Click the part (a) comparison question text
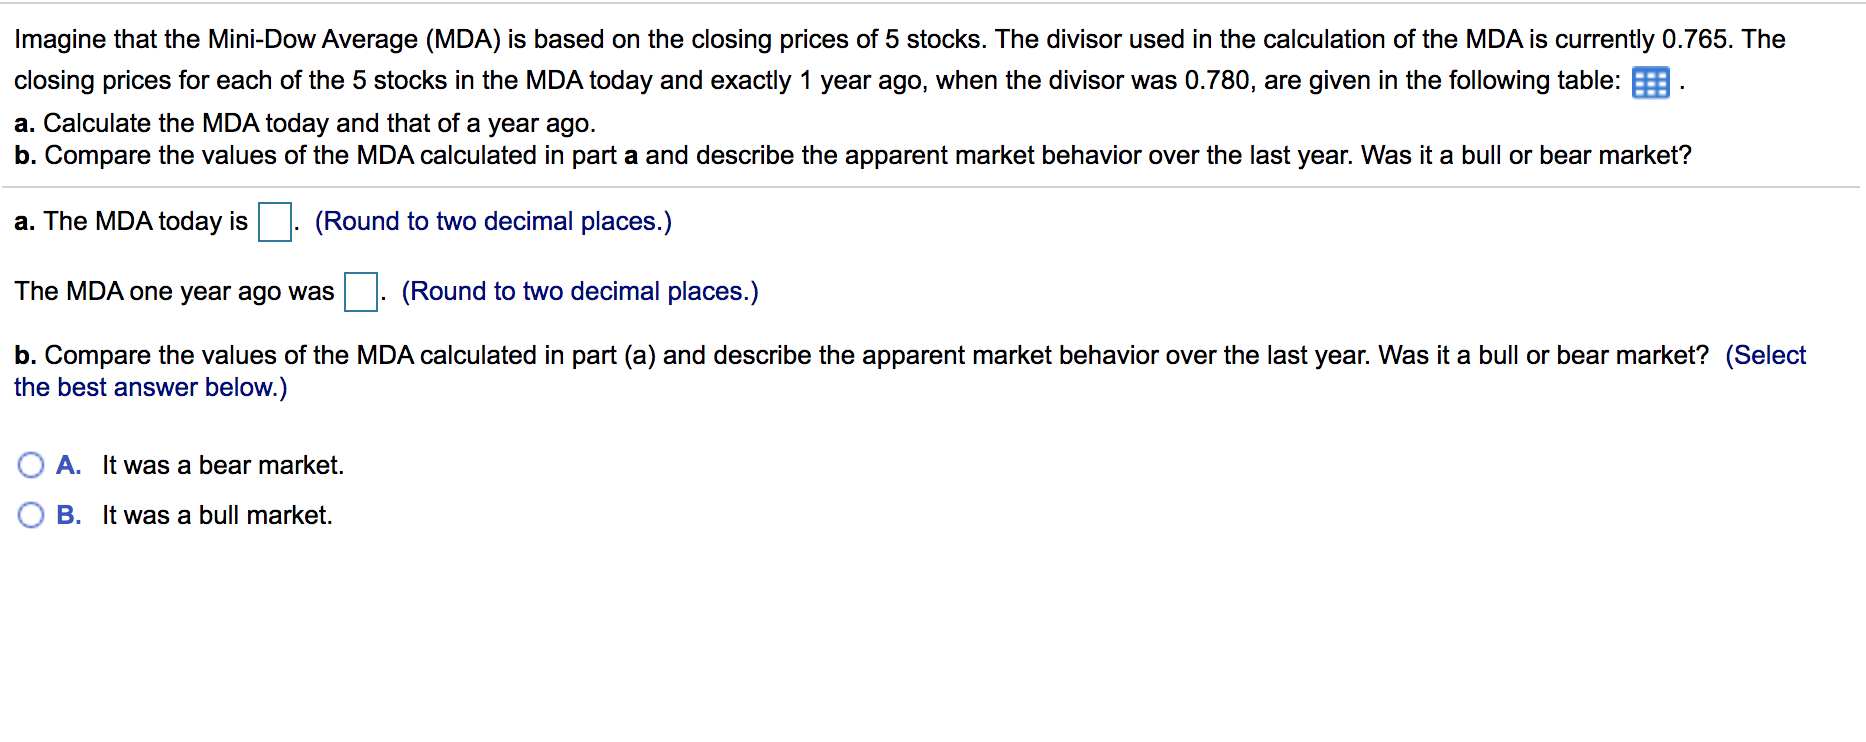Viewport: 1866px width, 742px height. (862, 355)
